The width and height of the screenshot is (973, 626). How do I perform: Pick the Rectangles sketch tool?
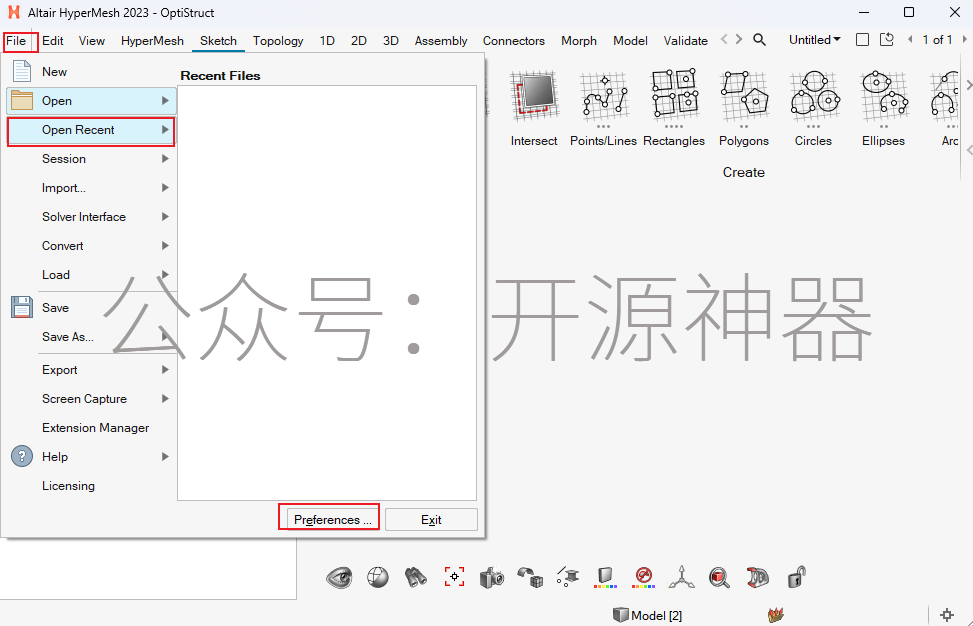point(674,109)
